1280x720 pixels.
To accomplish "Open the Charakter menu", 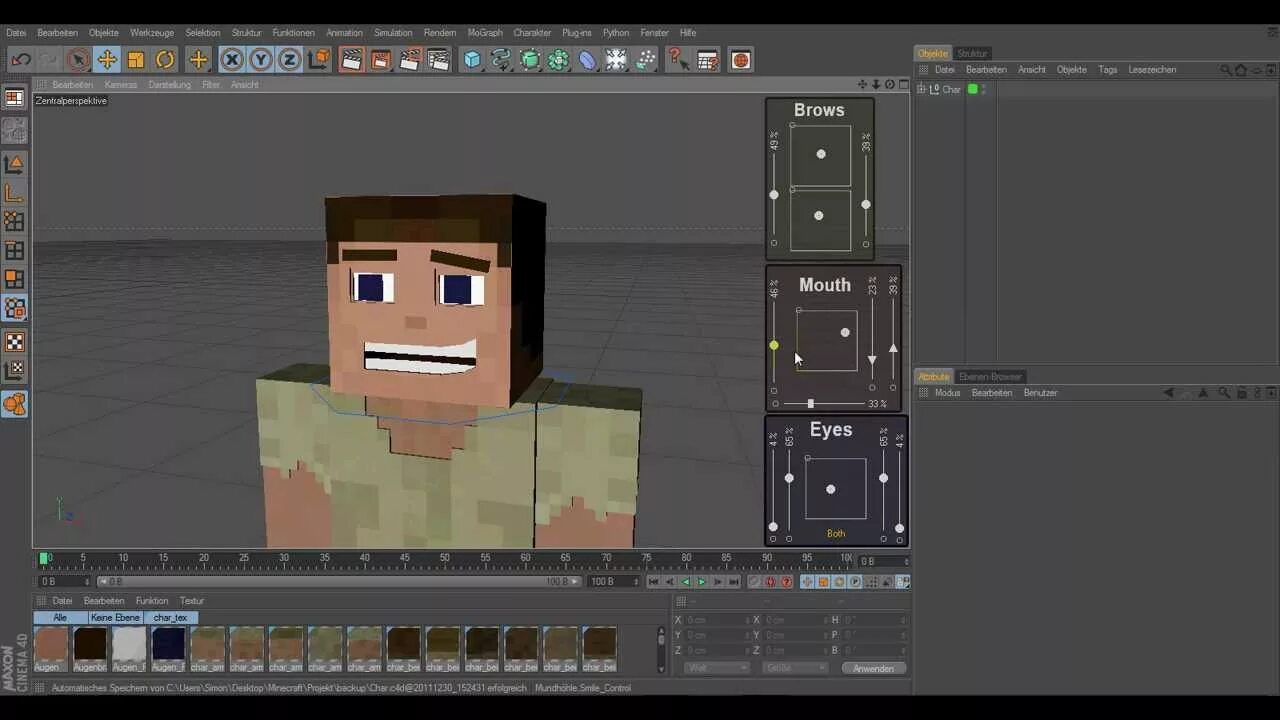I will pyautogui.click(x=532, y=33).
